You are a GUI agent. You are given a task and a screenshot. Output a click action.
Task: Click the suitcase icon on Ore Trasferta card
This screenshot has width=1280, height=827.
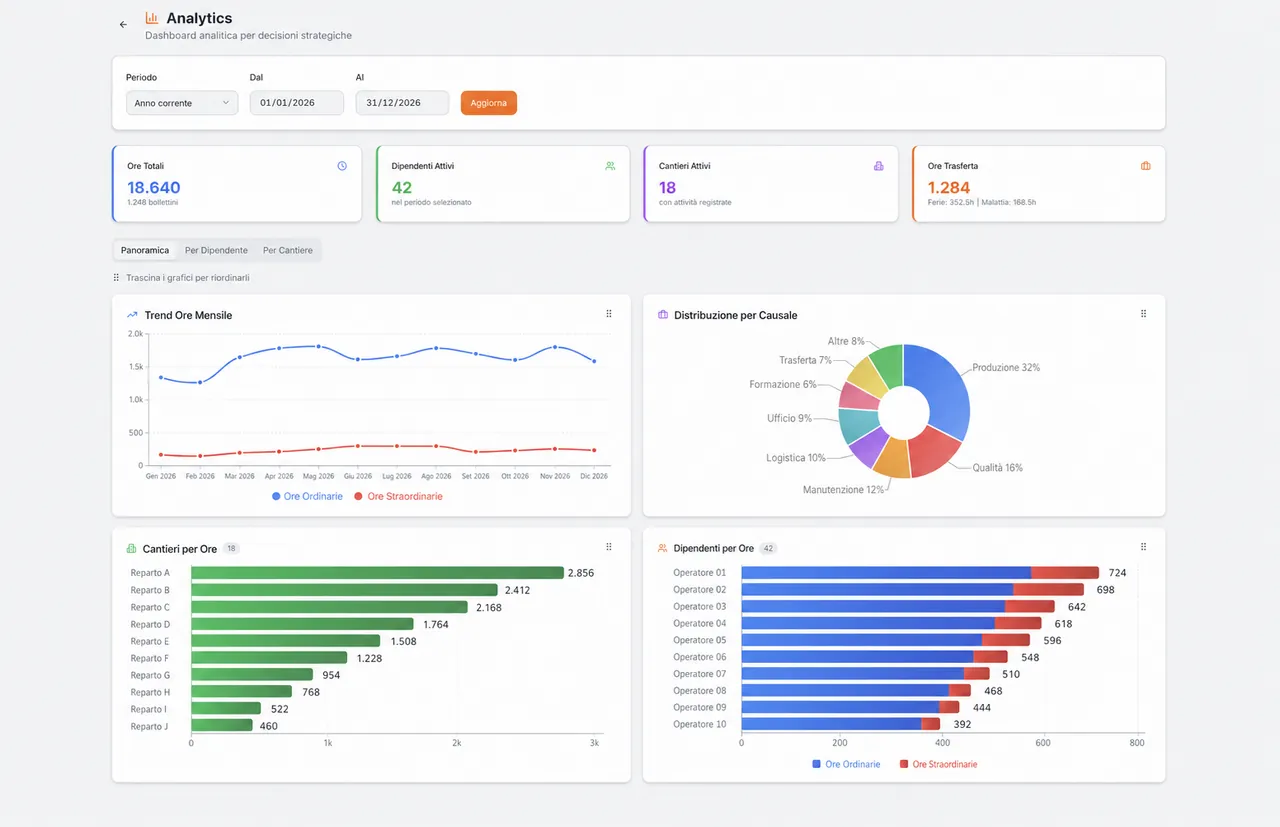pos(1146,166)
